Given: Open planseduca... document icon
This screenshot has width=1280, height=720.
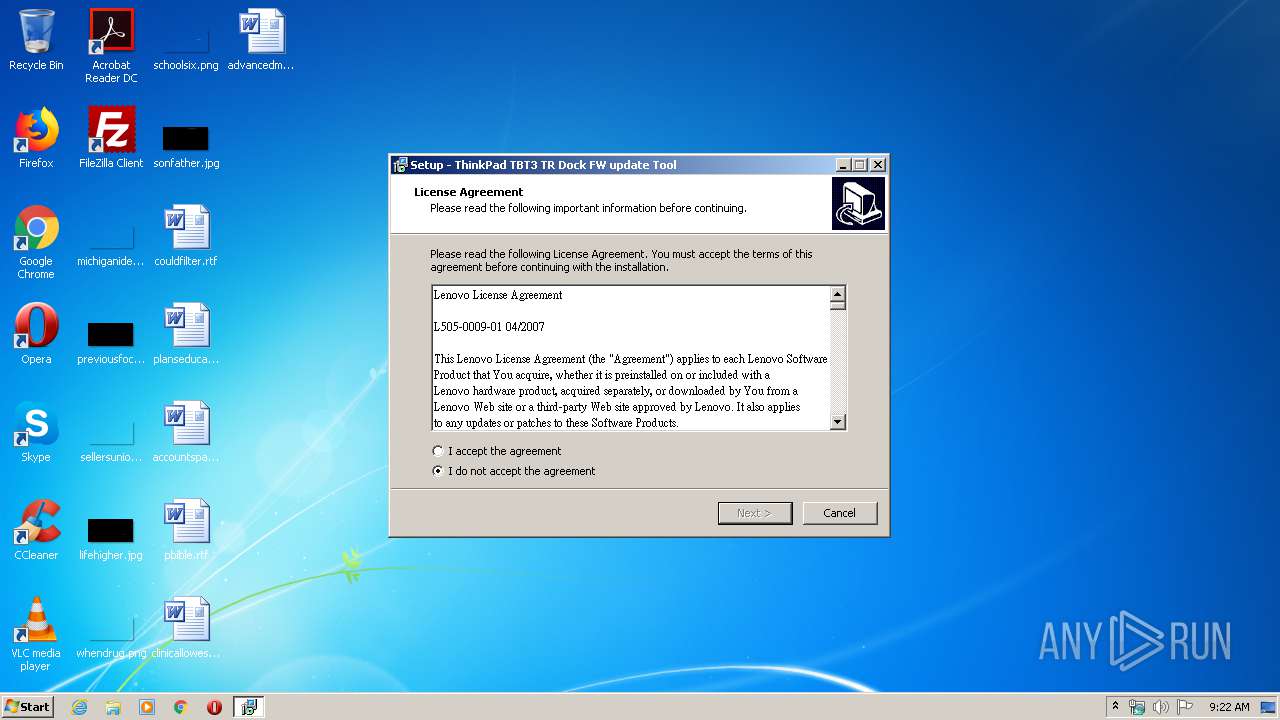Looking at the screenshot, I should (186, 333).
